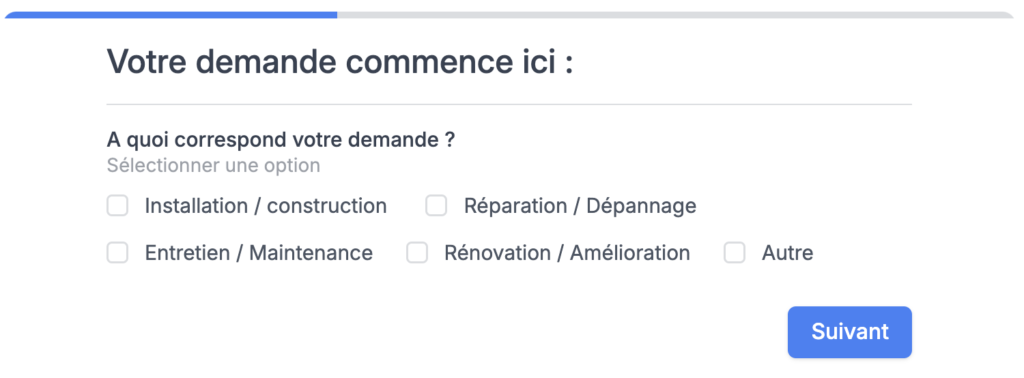The image size is (1024, 378).
Task: Click the gray unfilled part of progress bar
Action: click(x=675, y=14)
